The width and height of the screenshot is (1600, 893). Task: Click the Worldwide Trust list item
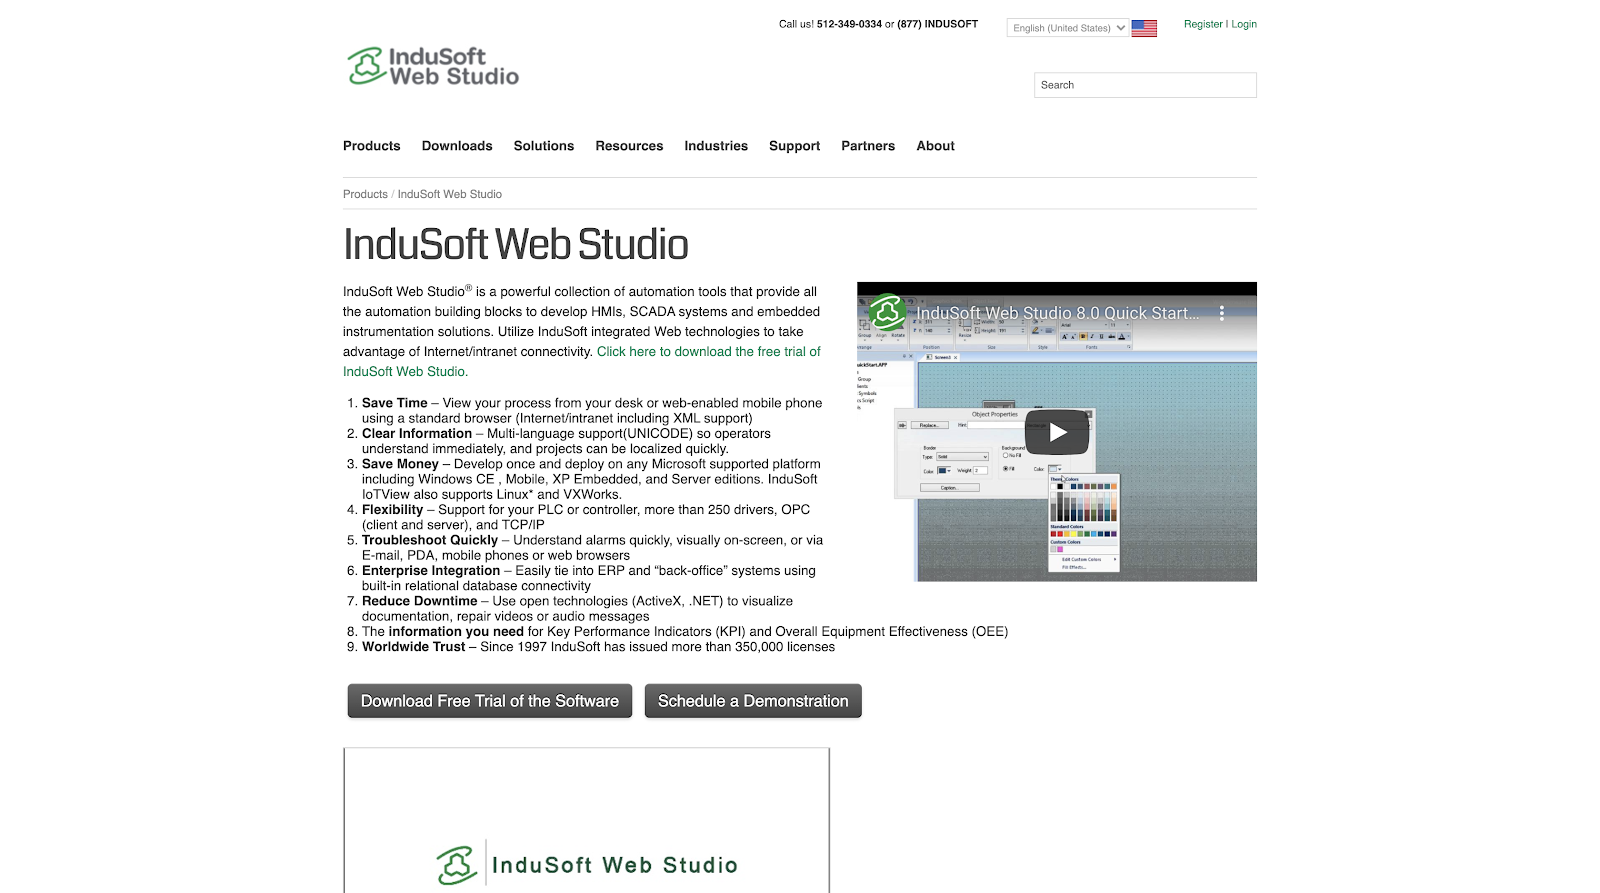point(598,647)
